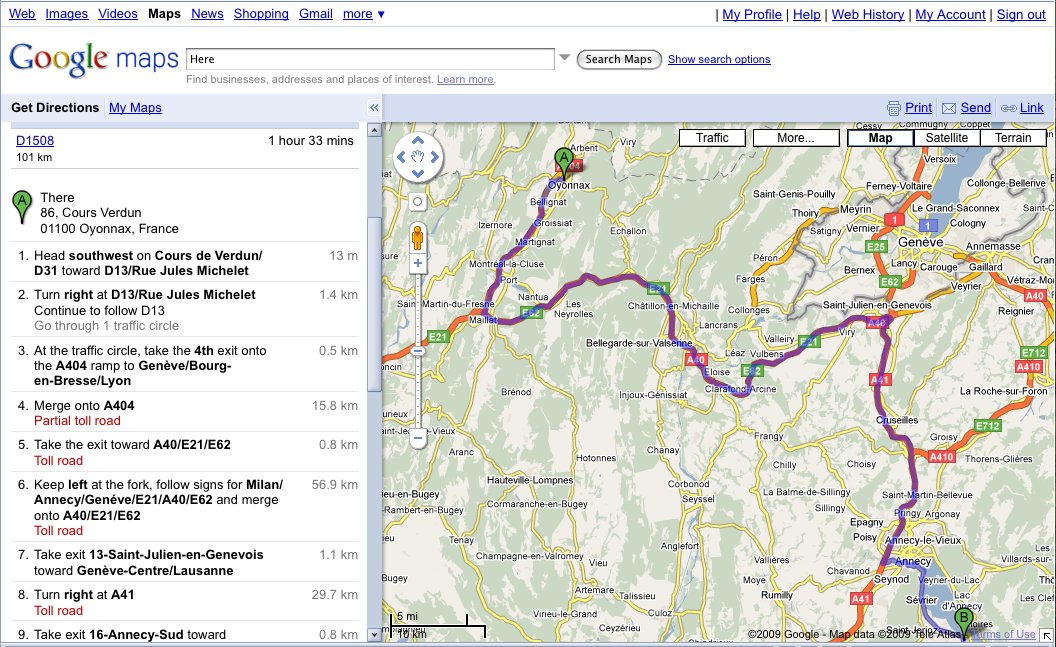Open the 'Show search options' link
The image size is (1056, 647).
pos(719,59)
